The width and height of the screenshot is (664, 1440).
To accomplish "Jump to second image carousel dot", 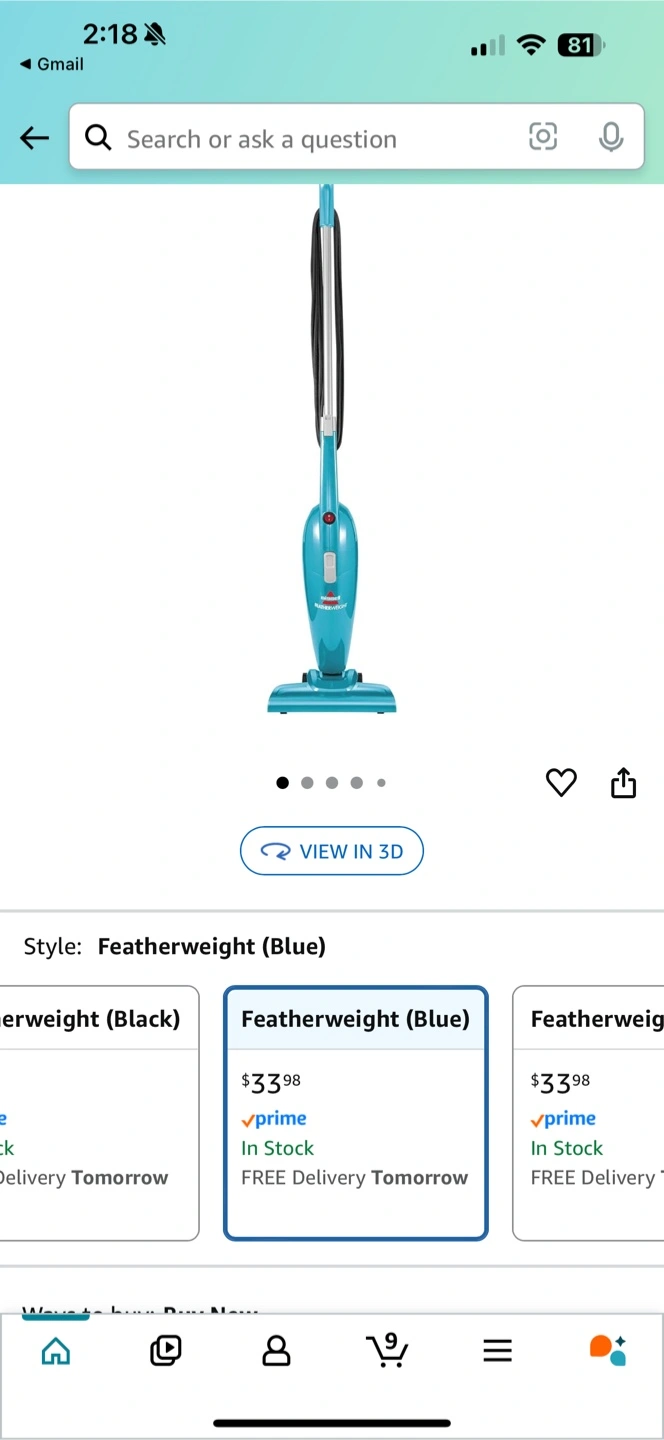I will (x=307, y=783).
